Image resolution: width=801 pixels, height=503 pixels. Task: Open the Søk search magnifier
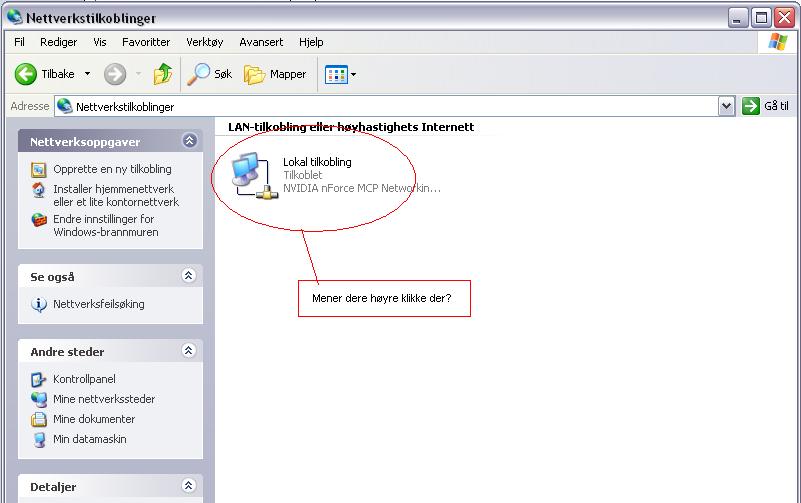pyautogui.click(x=198, y=75)
